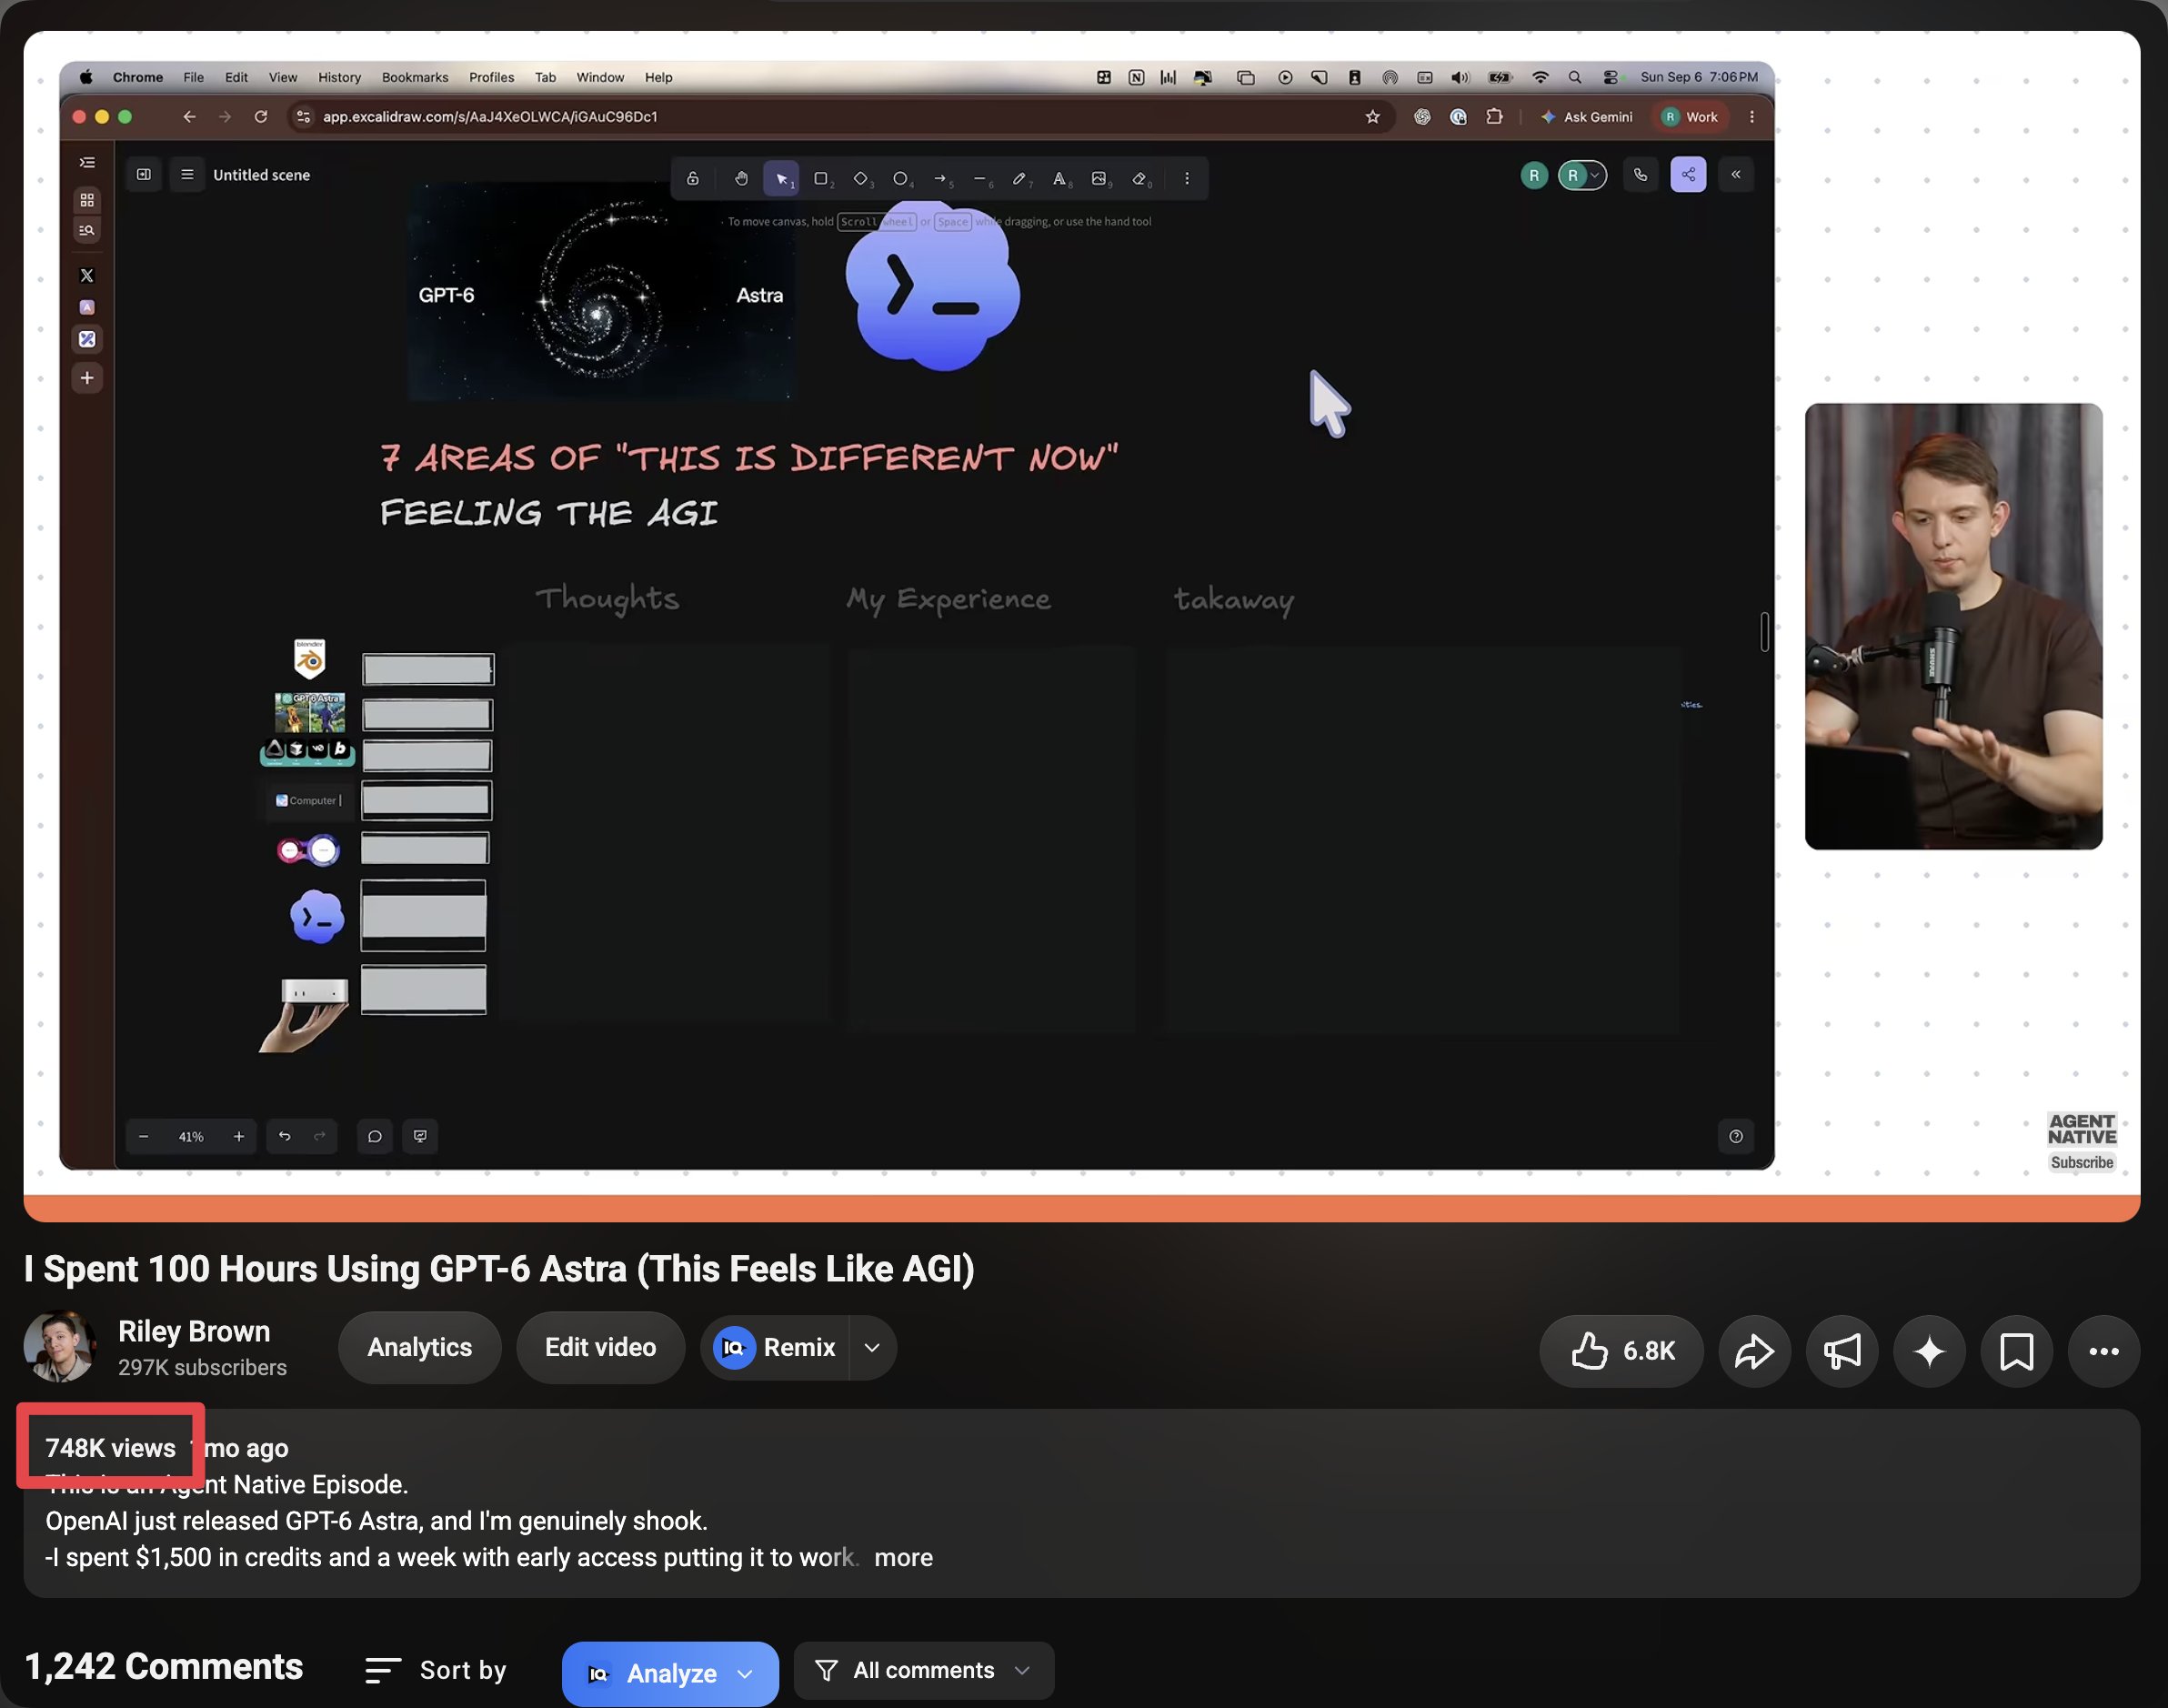Click the Selection arrow tool
2168x1708 pixels.
(x=781, y=178)
